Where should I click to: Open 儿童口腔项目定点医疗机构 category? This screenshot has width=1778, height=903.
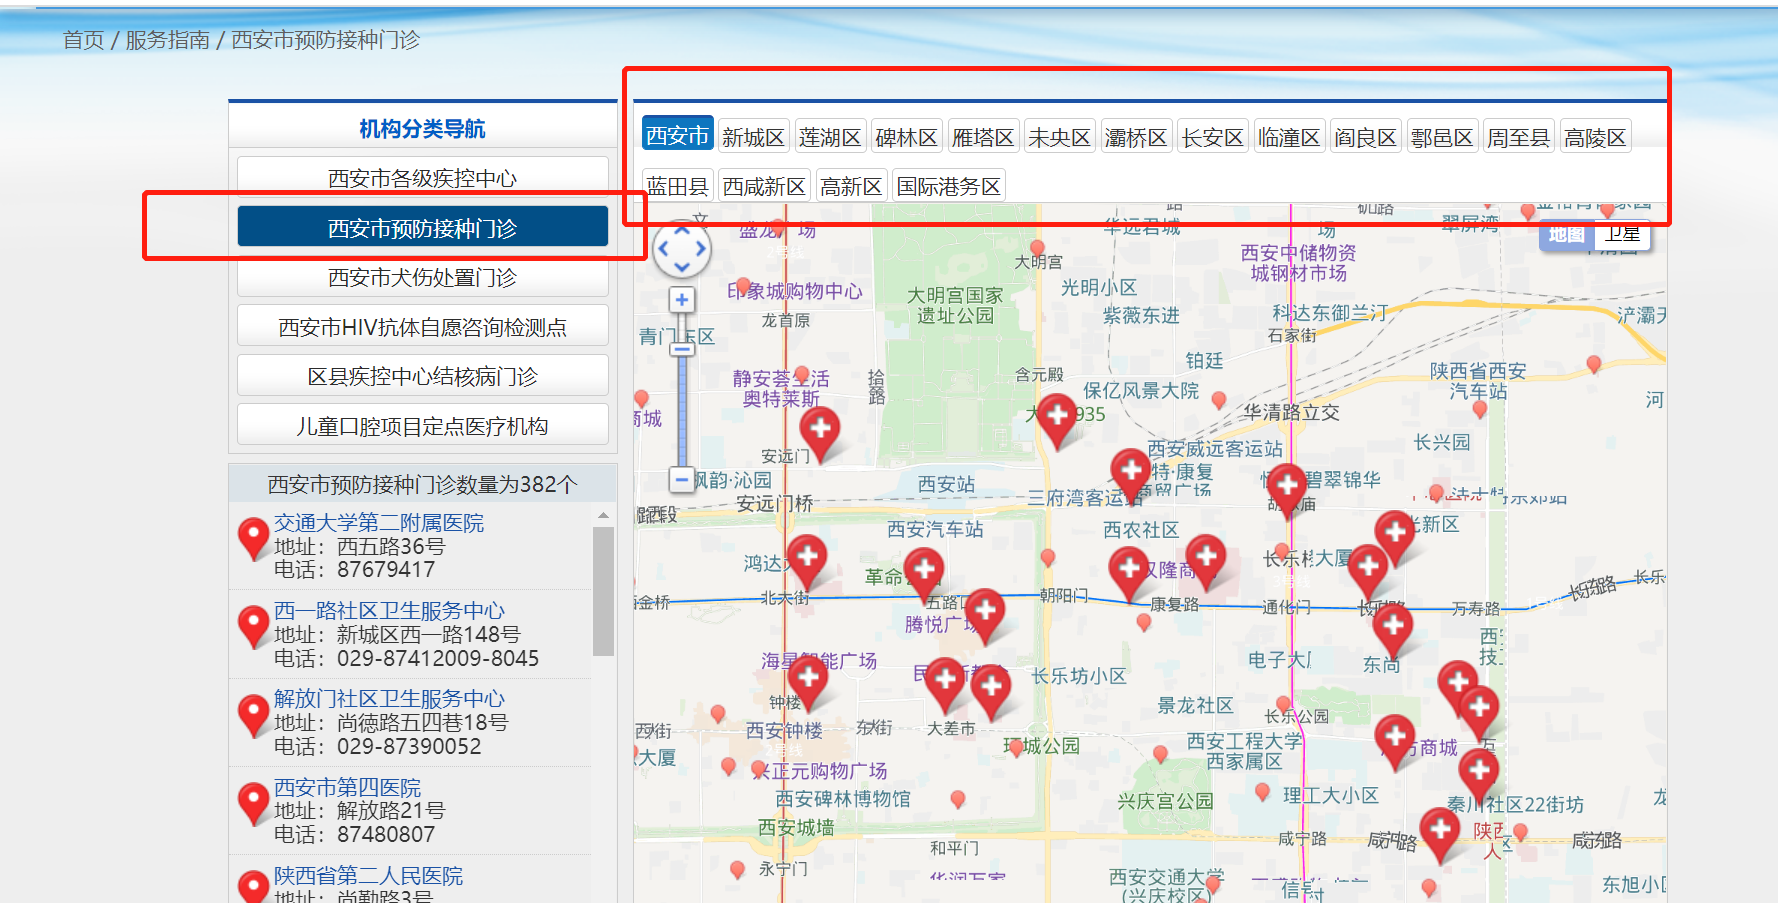(422, 426)
